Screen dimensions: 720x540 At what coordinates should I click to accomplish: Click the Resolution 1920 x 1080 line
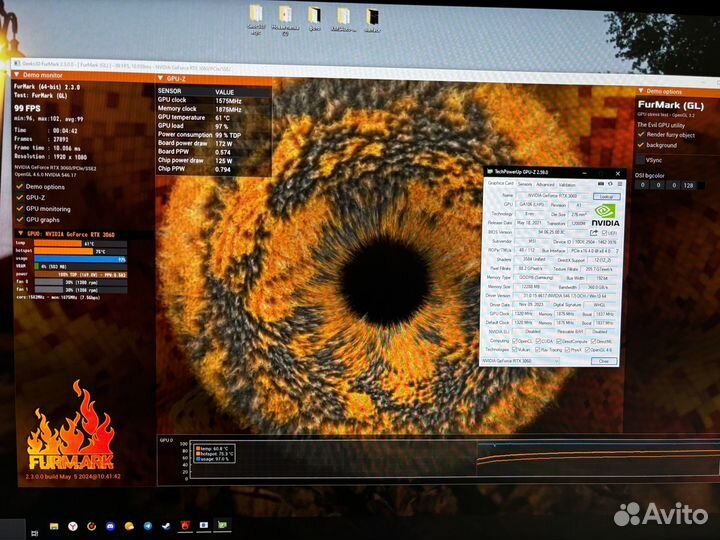click(x=51, y=157)
